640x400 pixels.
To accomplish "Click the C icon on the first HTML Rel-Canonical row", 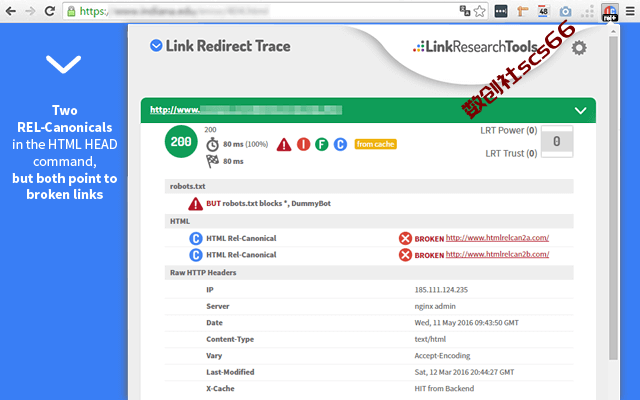I will [196, 238].
